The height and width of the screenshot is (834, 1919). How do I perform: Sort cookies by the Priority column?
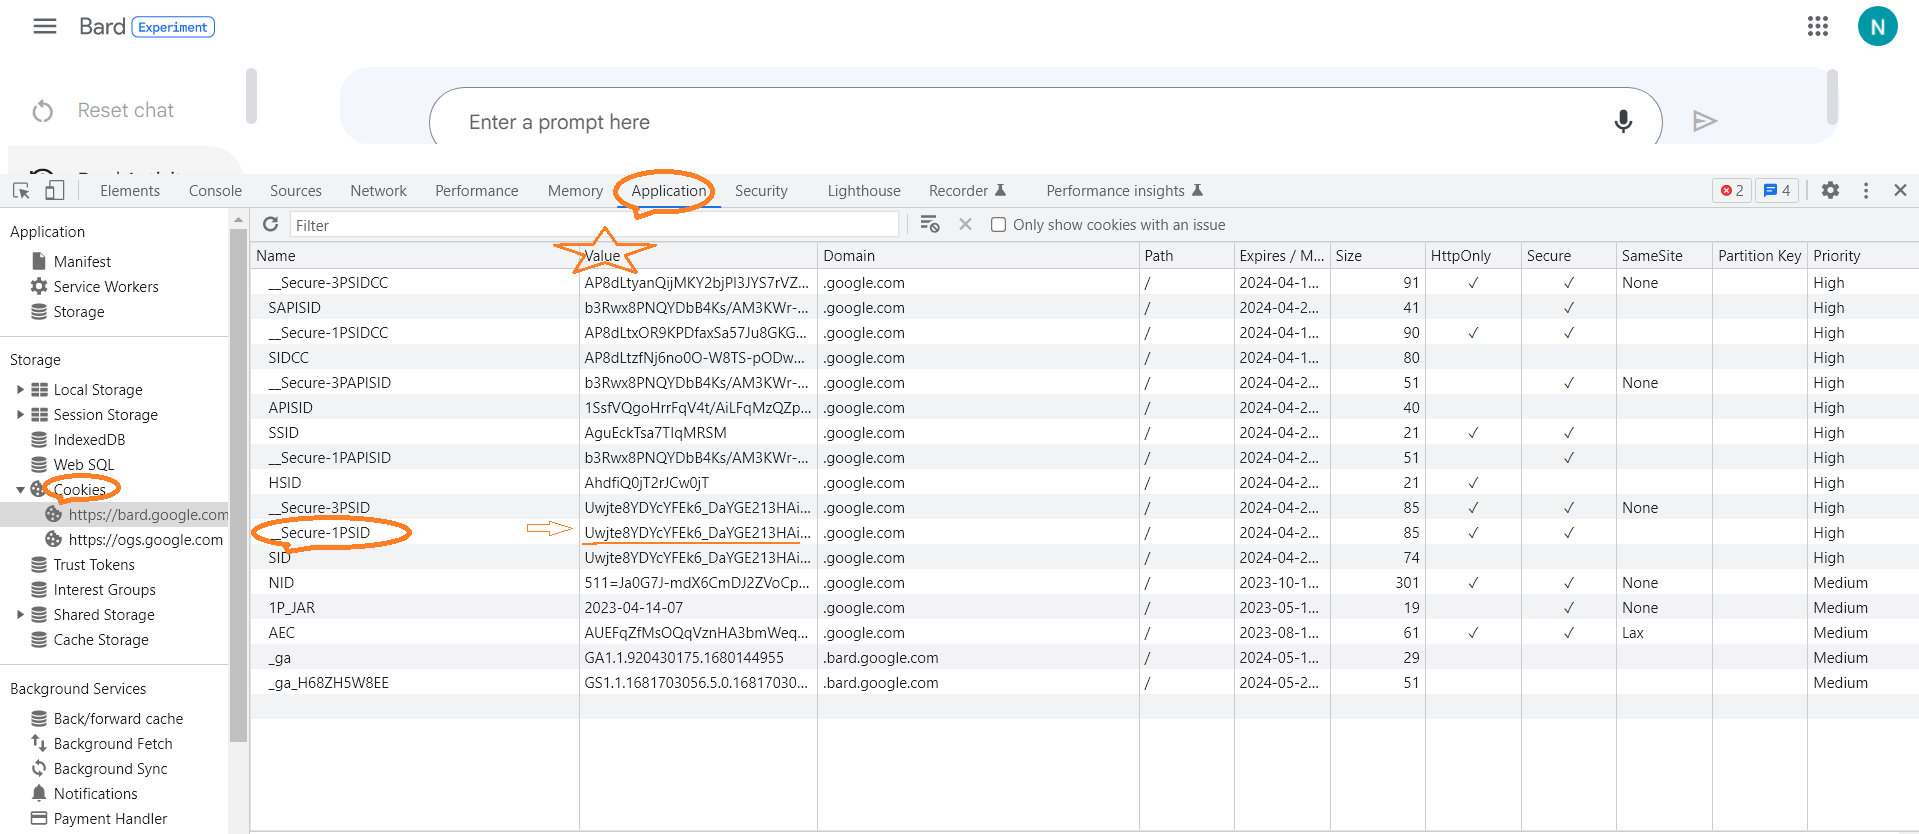(1863, 255)
